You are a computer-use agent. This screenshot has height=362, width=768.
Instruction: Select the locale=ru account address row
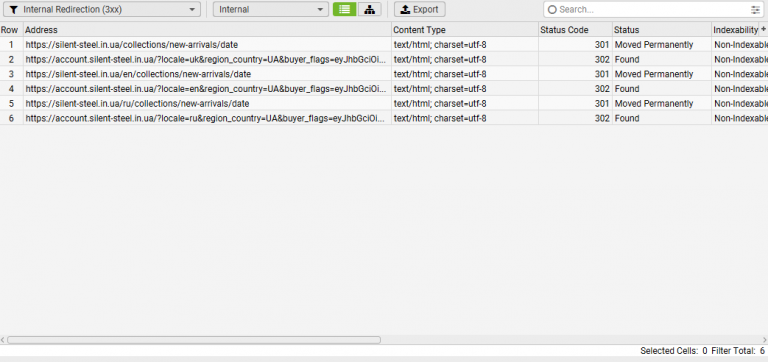point(207,118)
